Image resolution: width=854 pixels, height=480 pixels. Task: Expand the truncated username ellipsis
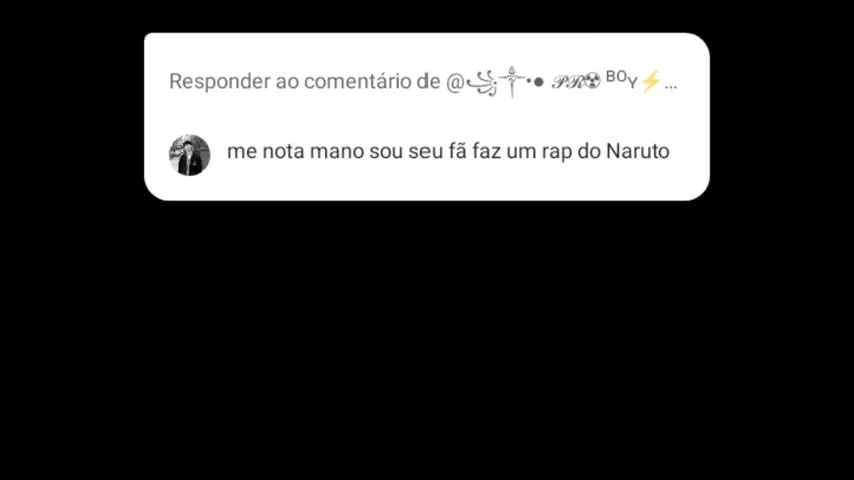click(671, 86)
